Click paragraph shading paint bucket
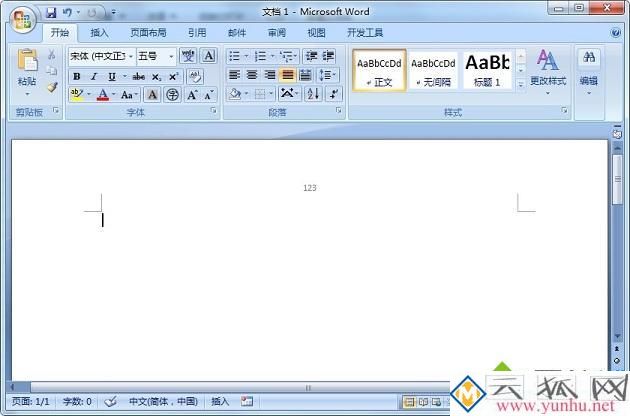The width and height of the screenshot is (630, 416). coord(235,94)
